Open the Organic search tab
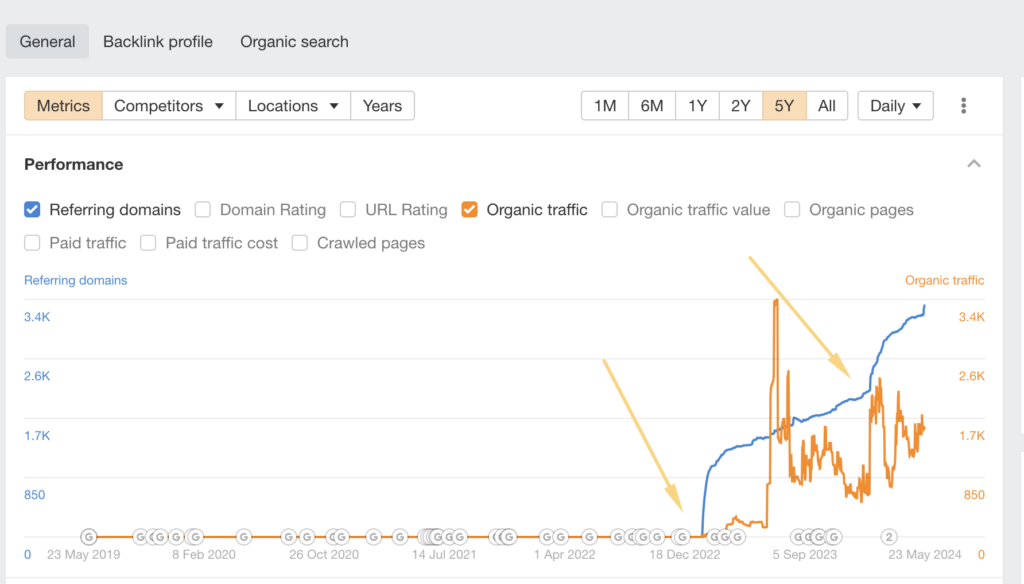 click(x=294, y=41)
